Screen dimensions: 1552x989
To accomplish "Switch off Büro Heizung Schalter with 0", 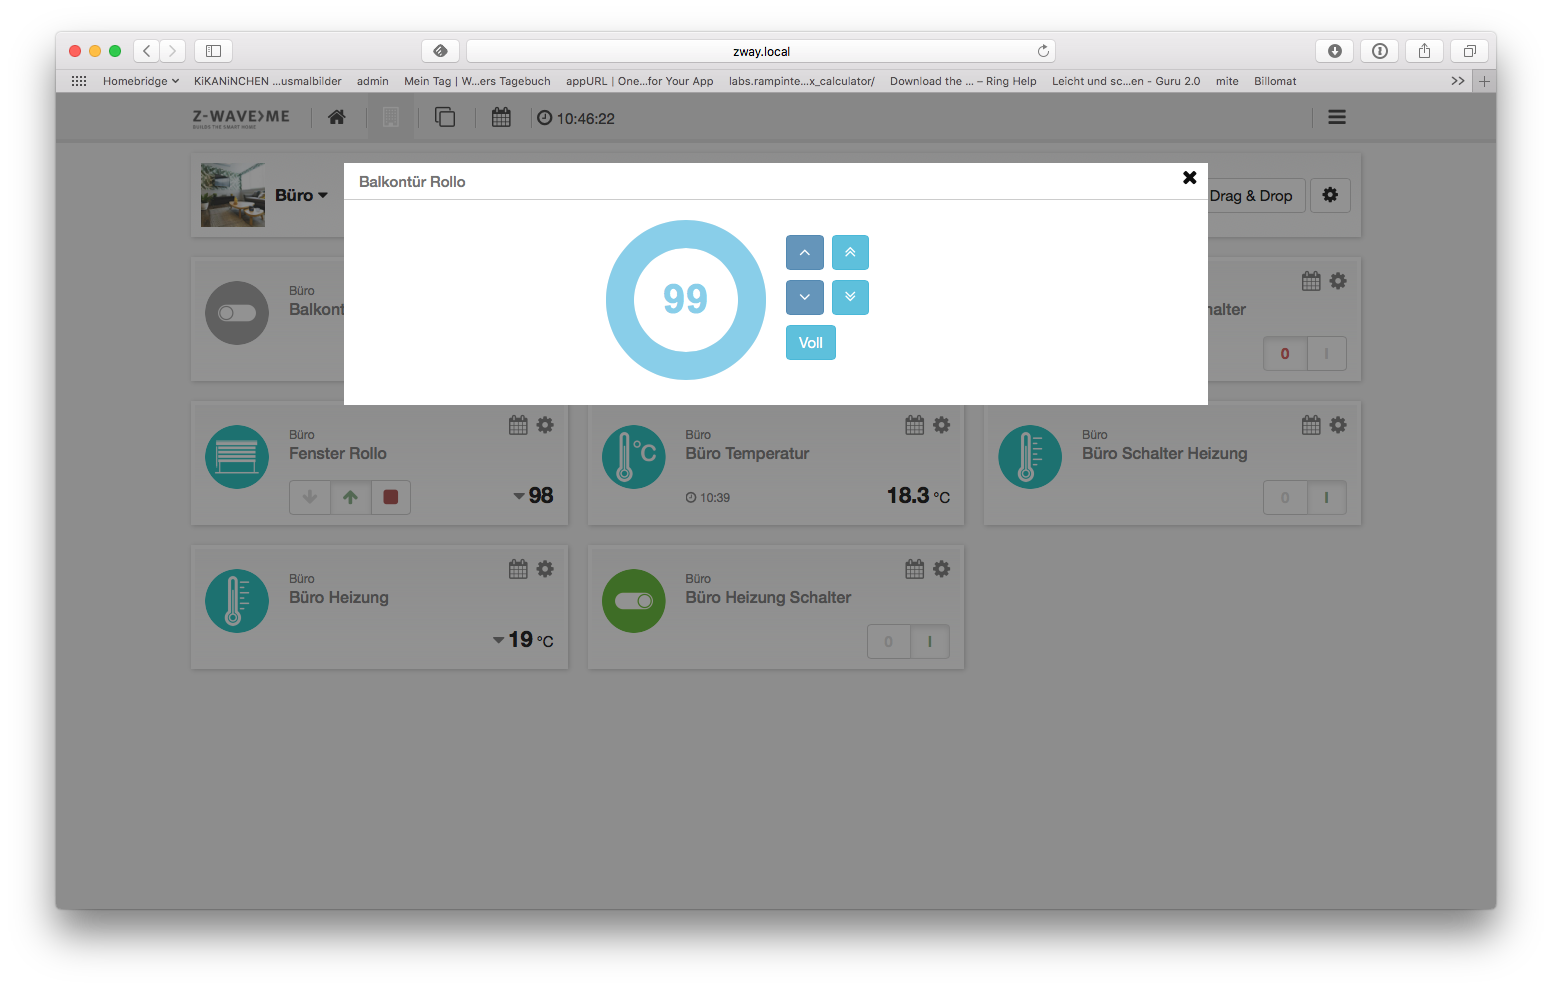I will (888, 642).
